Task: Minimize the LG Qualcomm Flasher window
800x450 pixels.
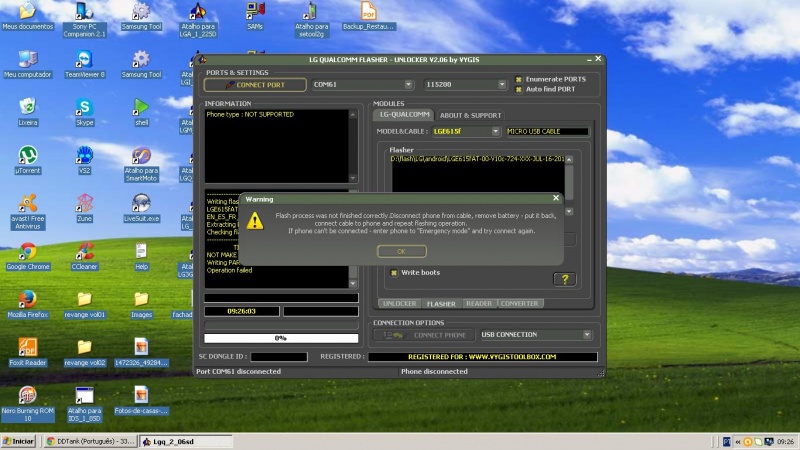Action: click(x=589, y=59)
